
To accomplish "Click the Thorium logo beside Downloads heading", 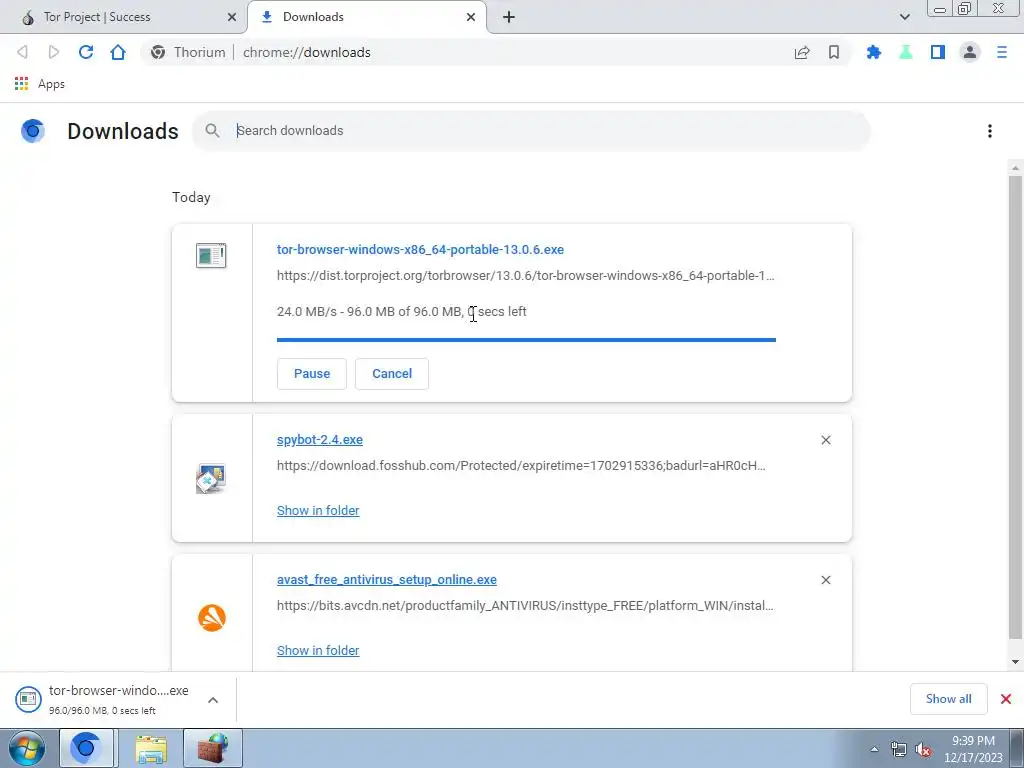I will 33,131.
